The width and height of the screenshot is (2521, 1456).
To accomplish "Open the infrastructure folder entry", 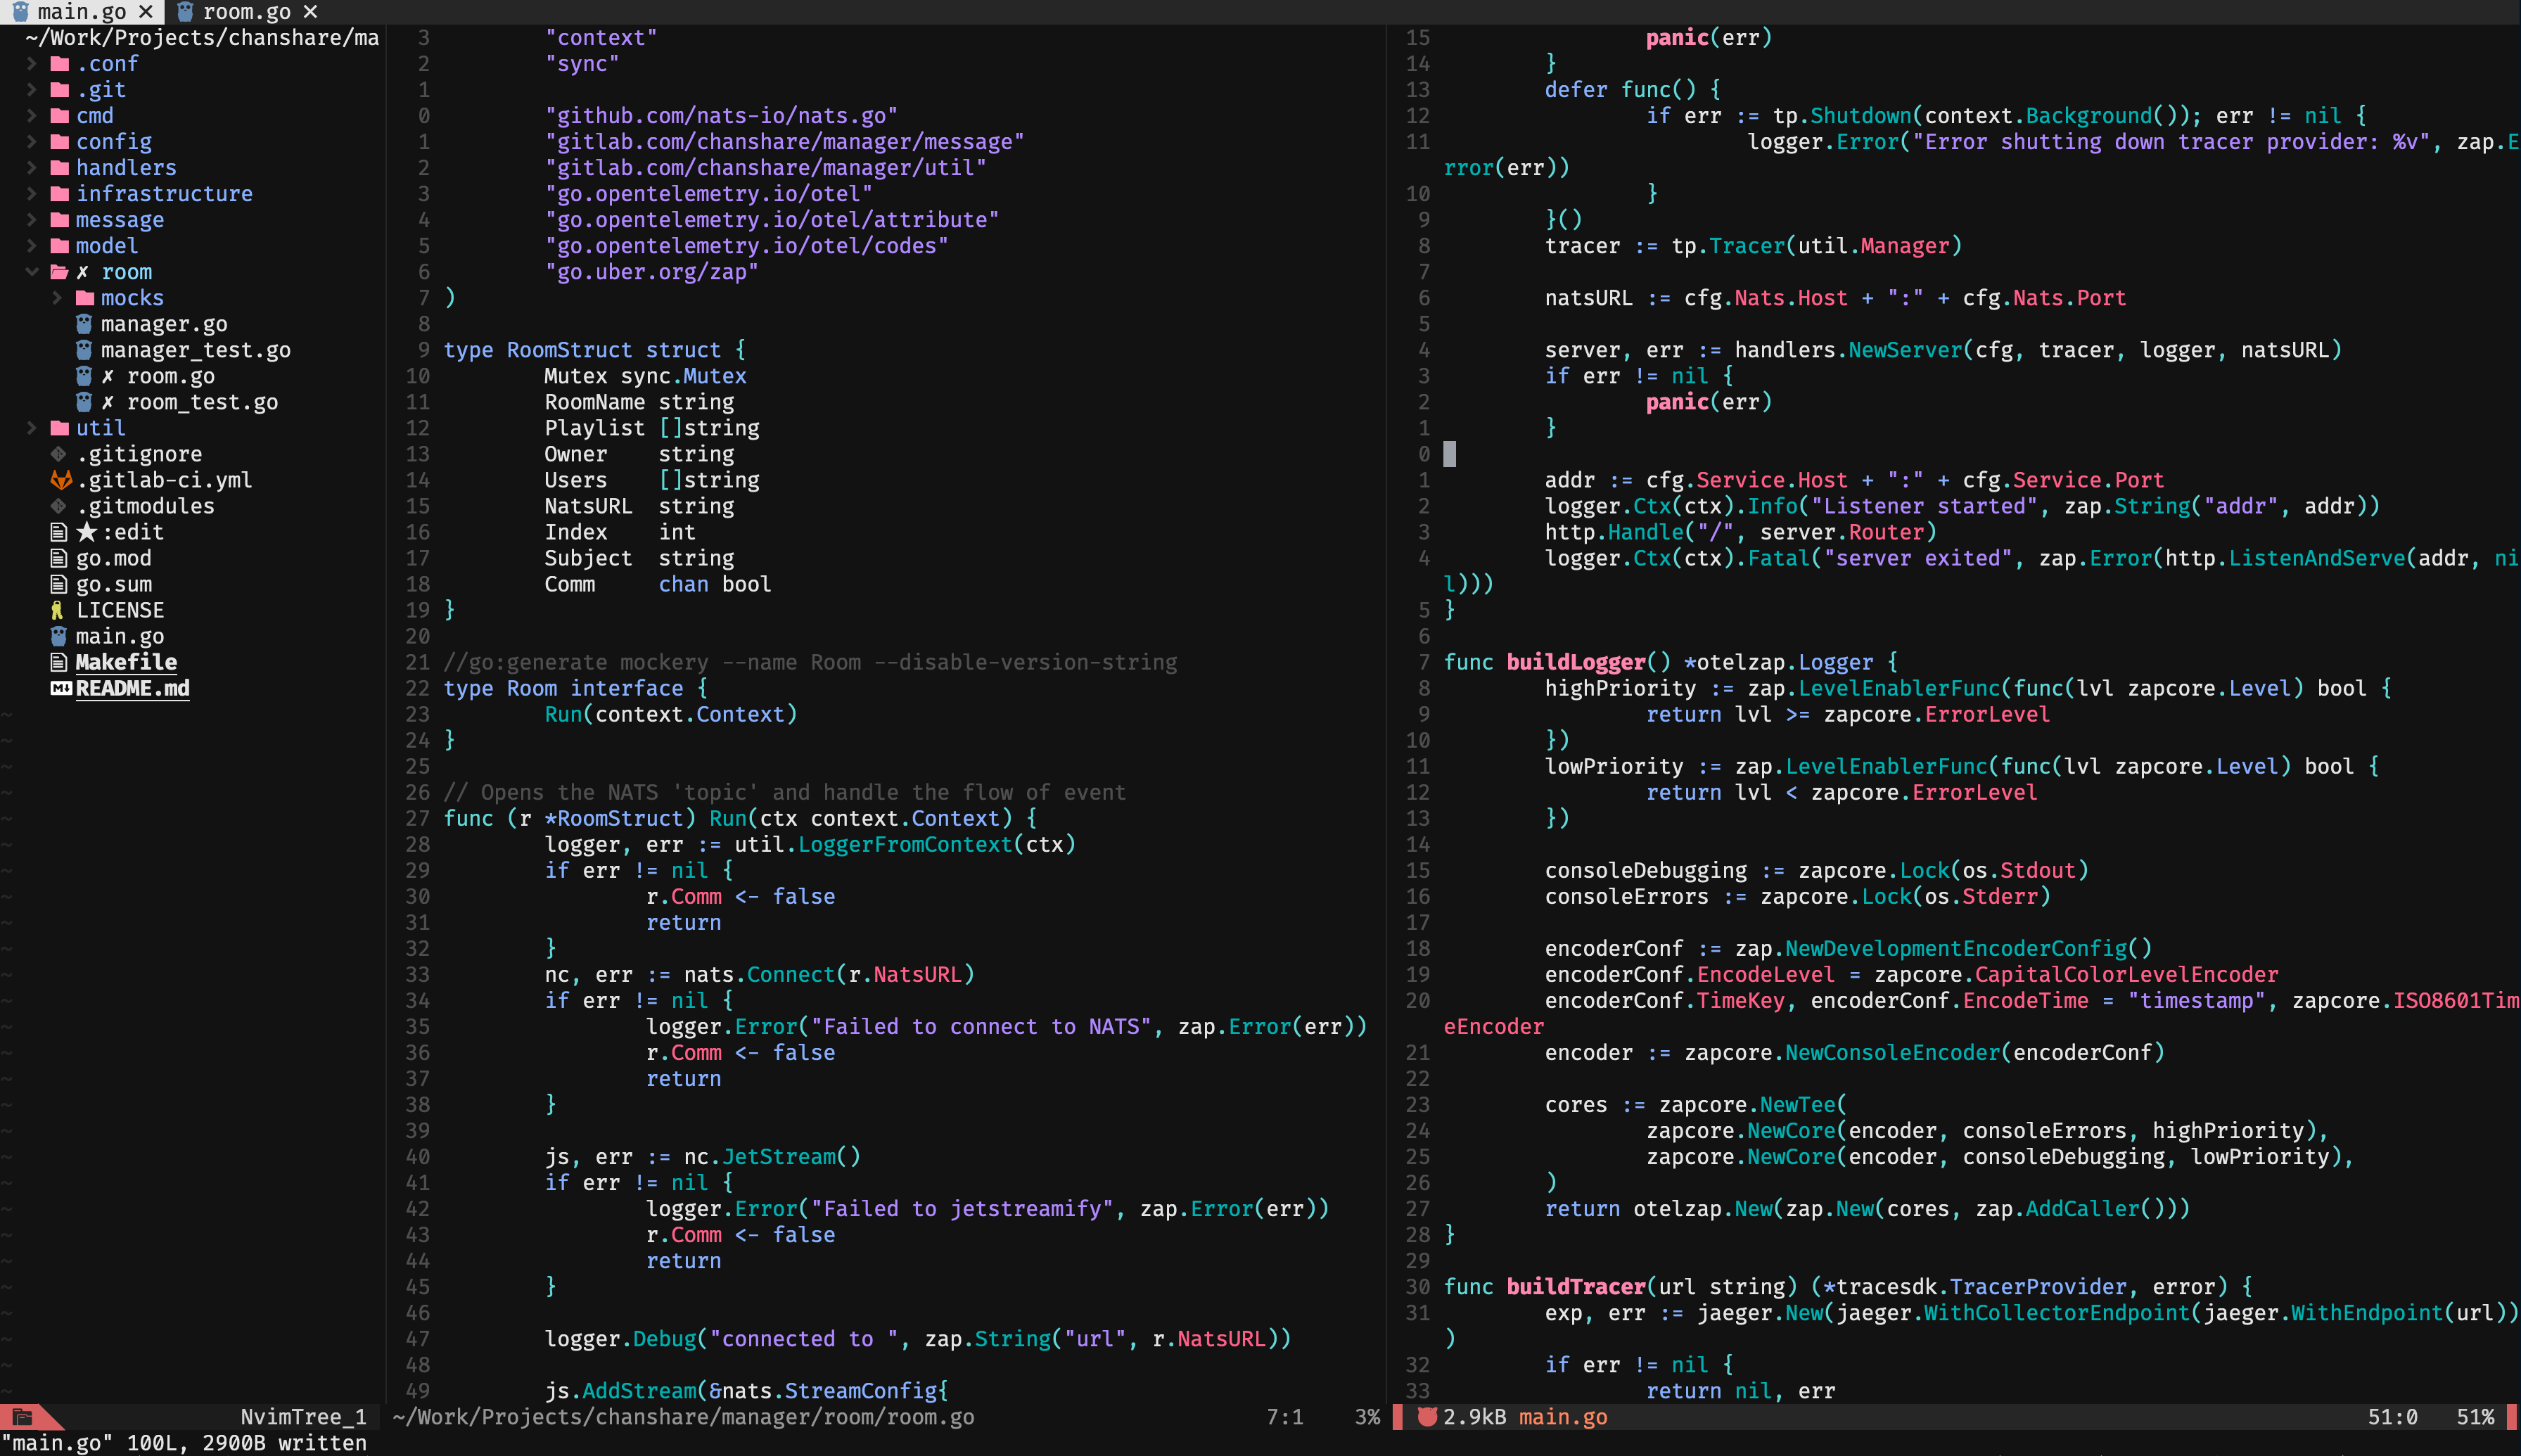I will click(164, 194).
